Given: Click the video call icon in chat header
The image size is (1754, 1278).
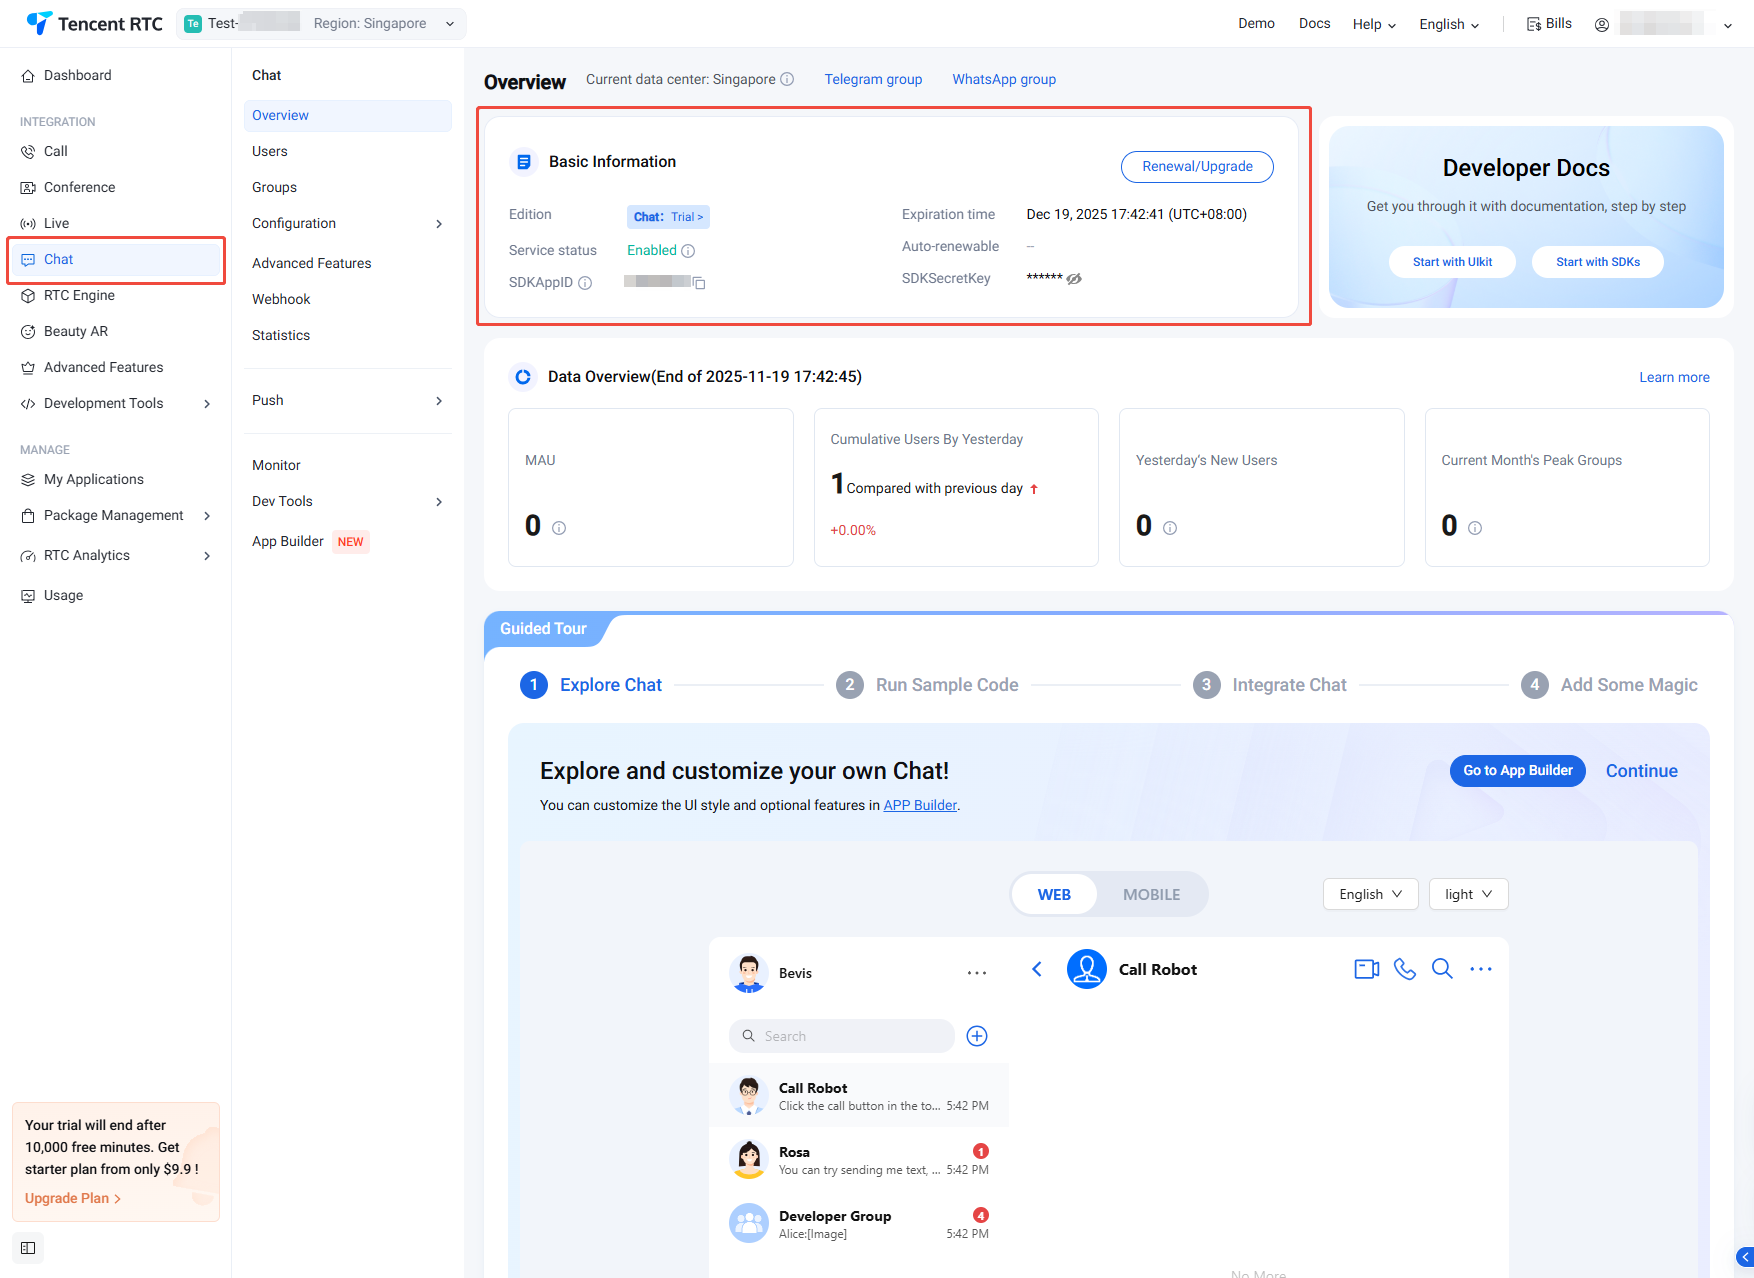Looking at the screenshot, I should (x=1366, y=969).
